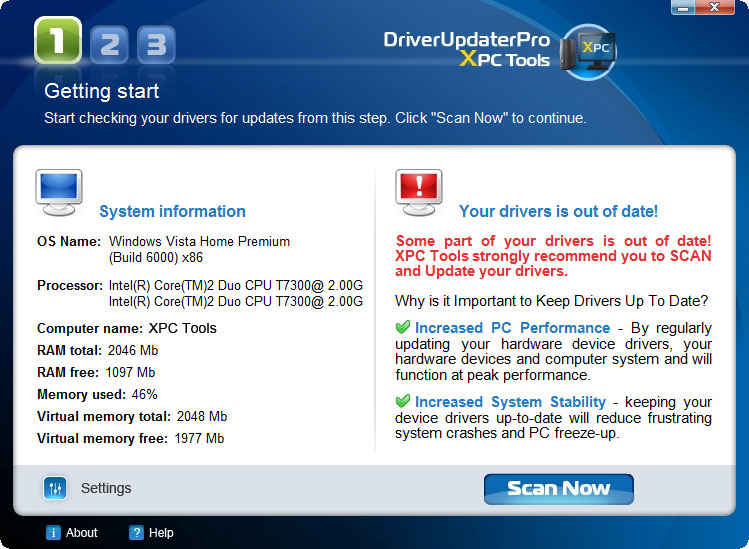Image resolution: width=749 pixels, height=549 pixels.
Task: Click the green checkmark beside Increased System Stability
Action: [x=403, y=400]
